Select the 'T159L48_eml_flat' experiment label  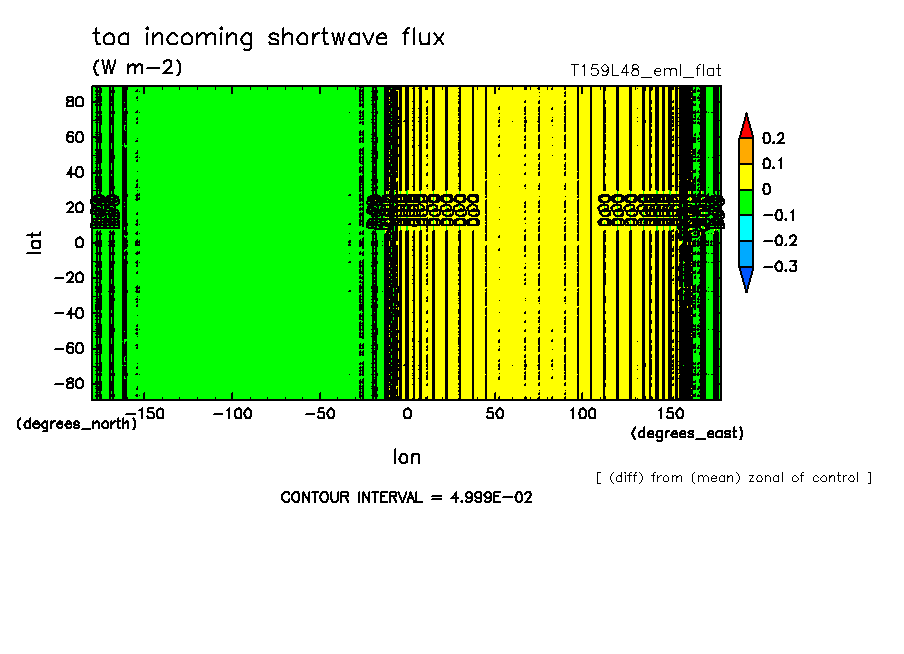(x=645, y=71)
